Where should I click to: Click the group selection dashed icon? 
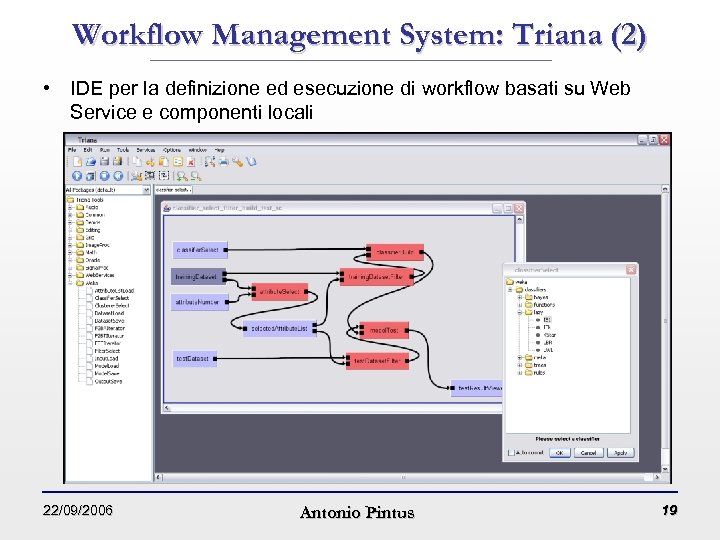pos(150,176)
